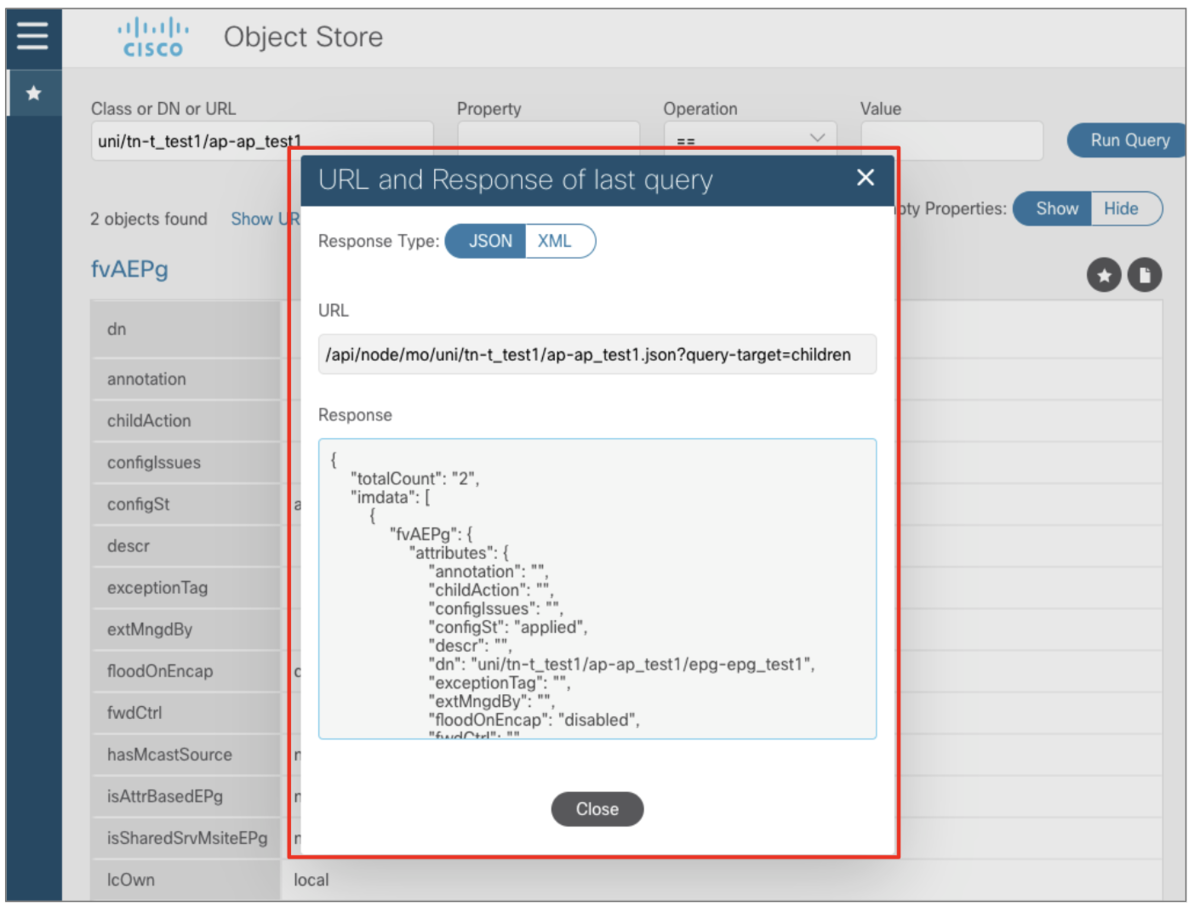The height and width of the screenshot is (912, 1200).
Task: Click the URL field in the dialog
Action: 597,354
